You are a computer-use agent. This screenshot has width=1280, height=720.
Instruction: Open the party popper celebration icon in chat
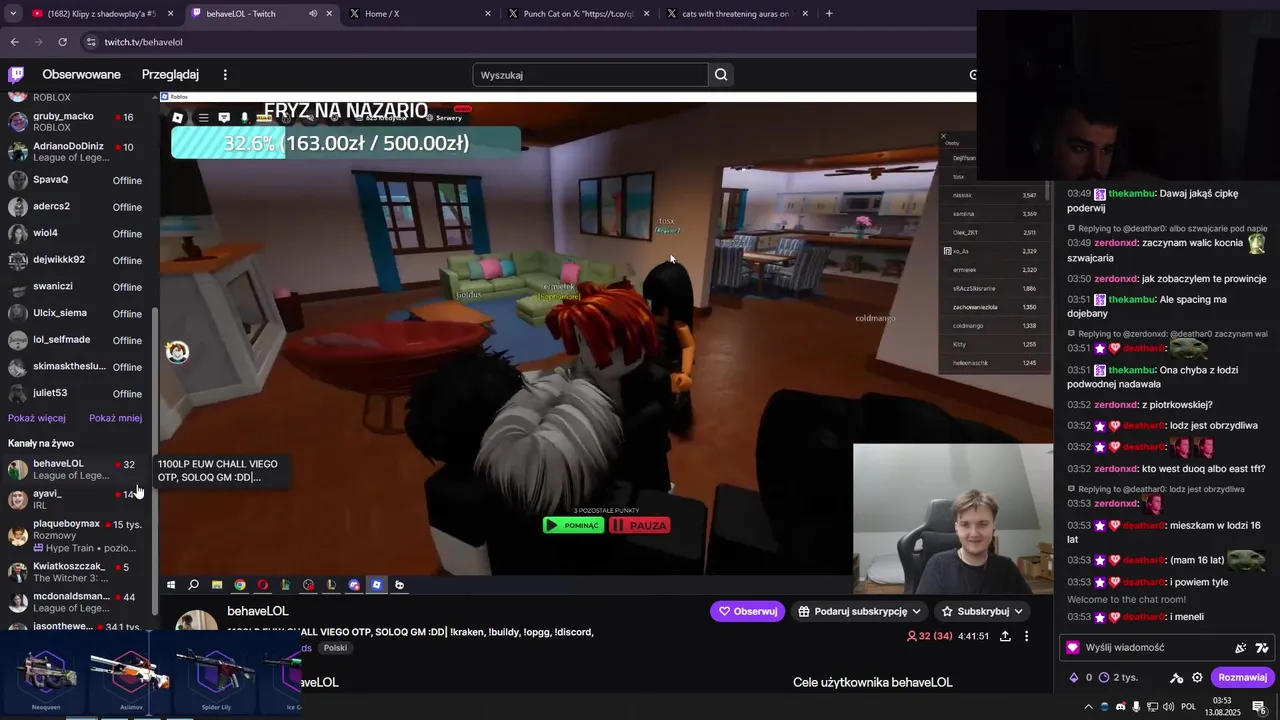1241,647
